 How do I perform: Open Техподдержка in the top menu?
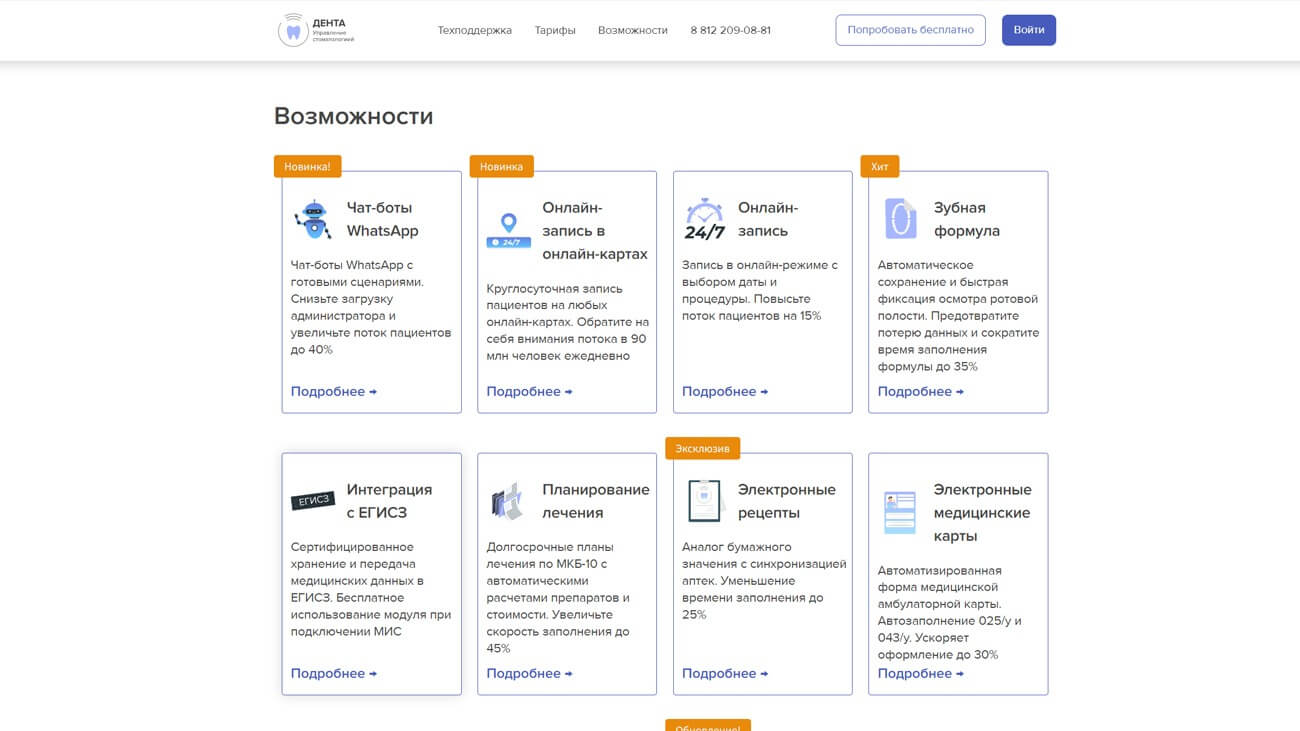[x=474, y=30]
